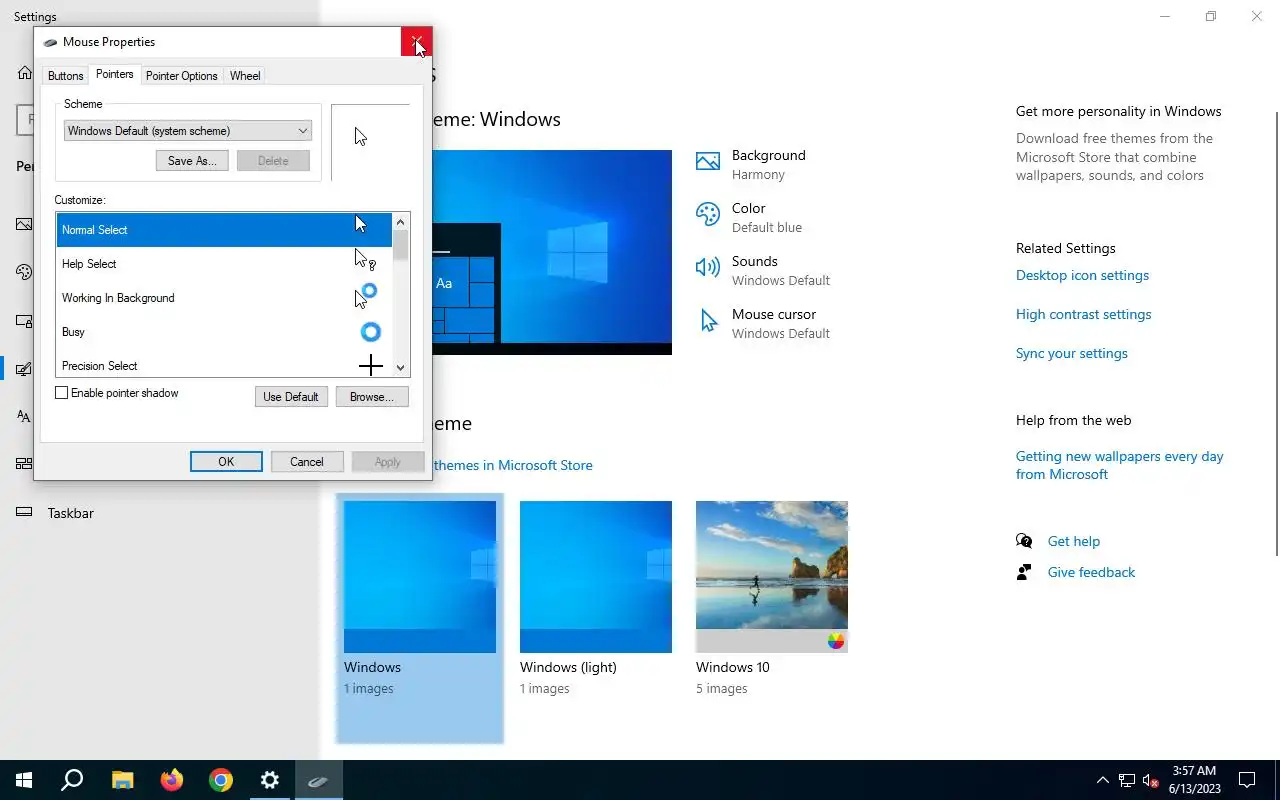Open themes in Microsoft Store link
Screen dimensions: 1280x800
click(x=513, y=465)
